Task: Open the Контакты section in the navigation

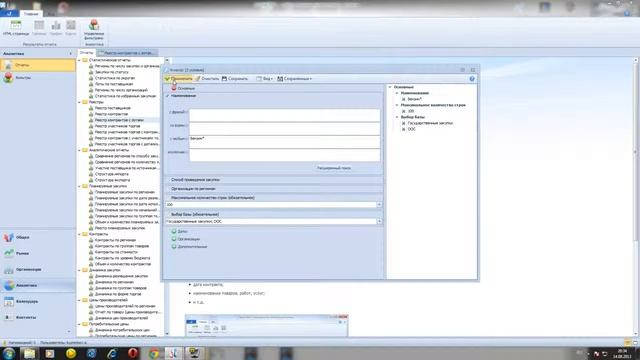Action: [38, 317]
